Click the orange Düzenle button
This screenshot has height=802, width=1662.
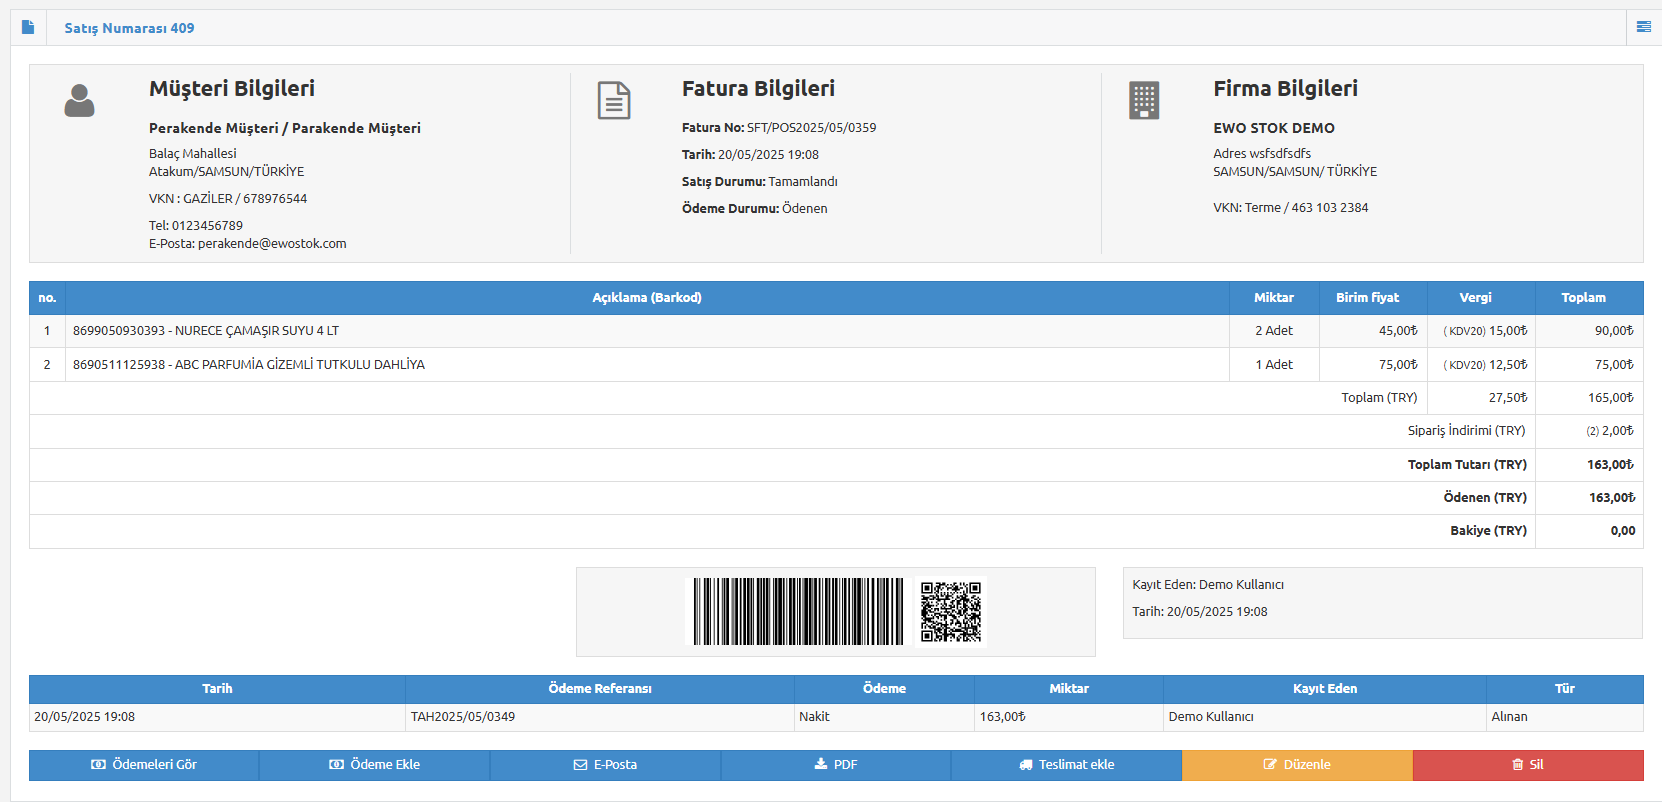tap(1297, 765)
